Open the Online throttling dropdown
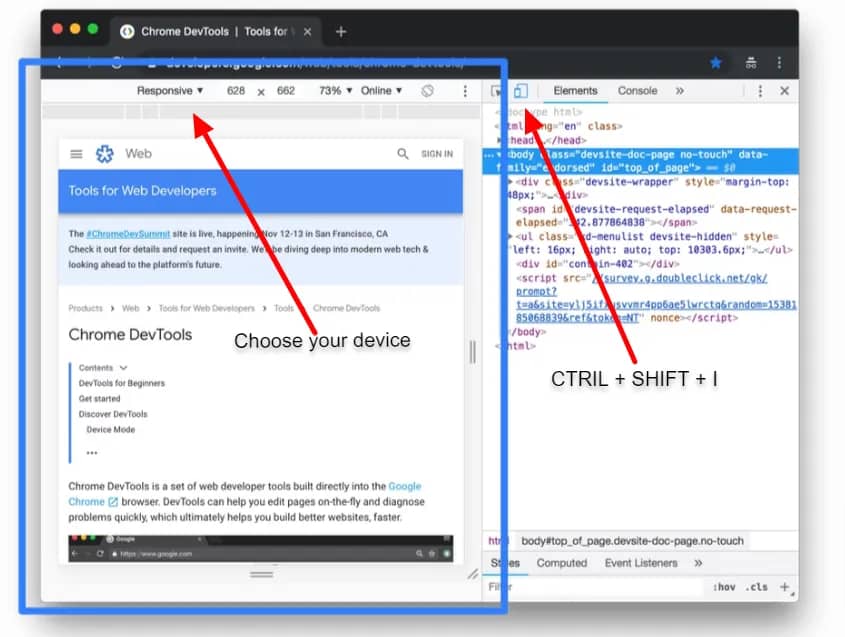The width and height of the screenshot is (845, 637). tap(381, 91)
